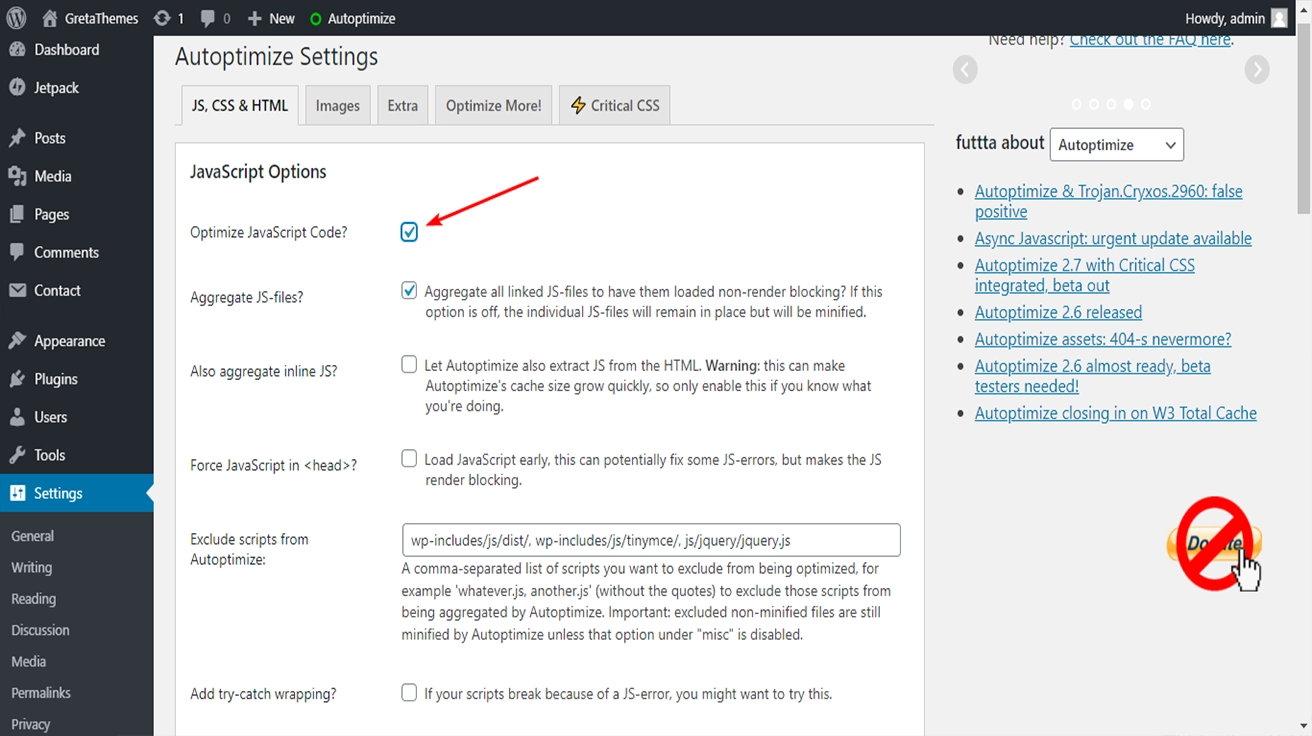Enable Also aggregate inline JS
This screenshot has width=1312, height=736.
[x=409, y=365]
